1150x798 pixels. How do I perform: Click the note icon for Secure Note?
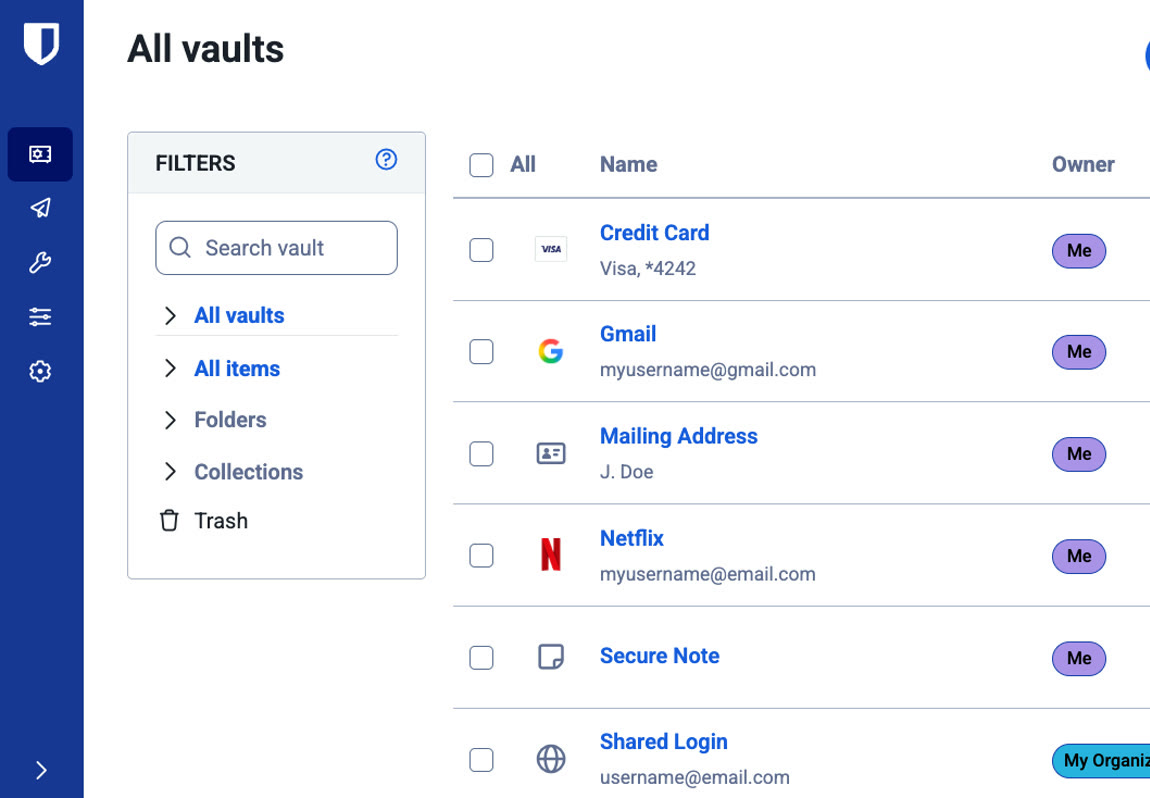(551, 656)
